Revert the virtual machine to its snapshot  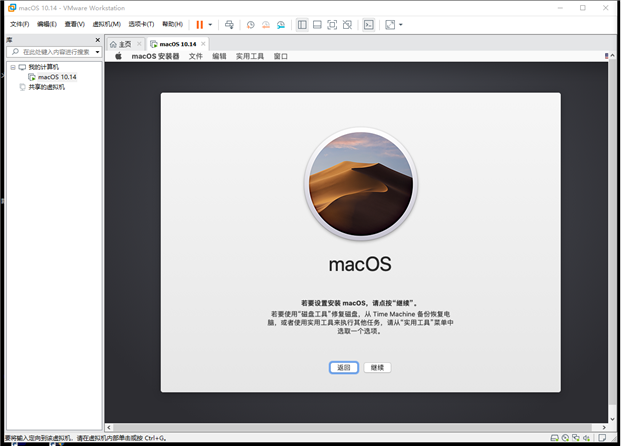tap(266, 25)
